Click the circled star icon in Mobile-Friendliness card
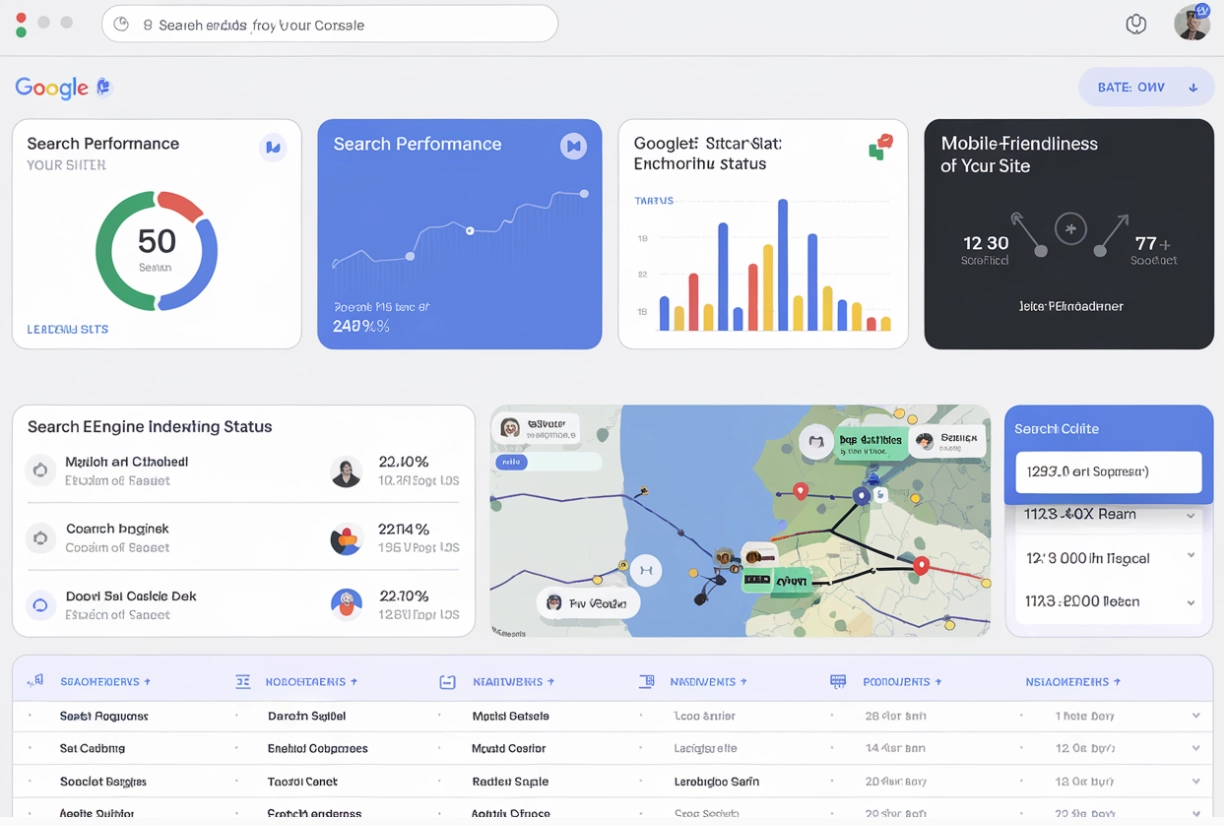1224x826 pixels. [1071, 228]
